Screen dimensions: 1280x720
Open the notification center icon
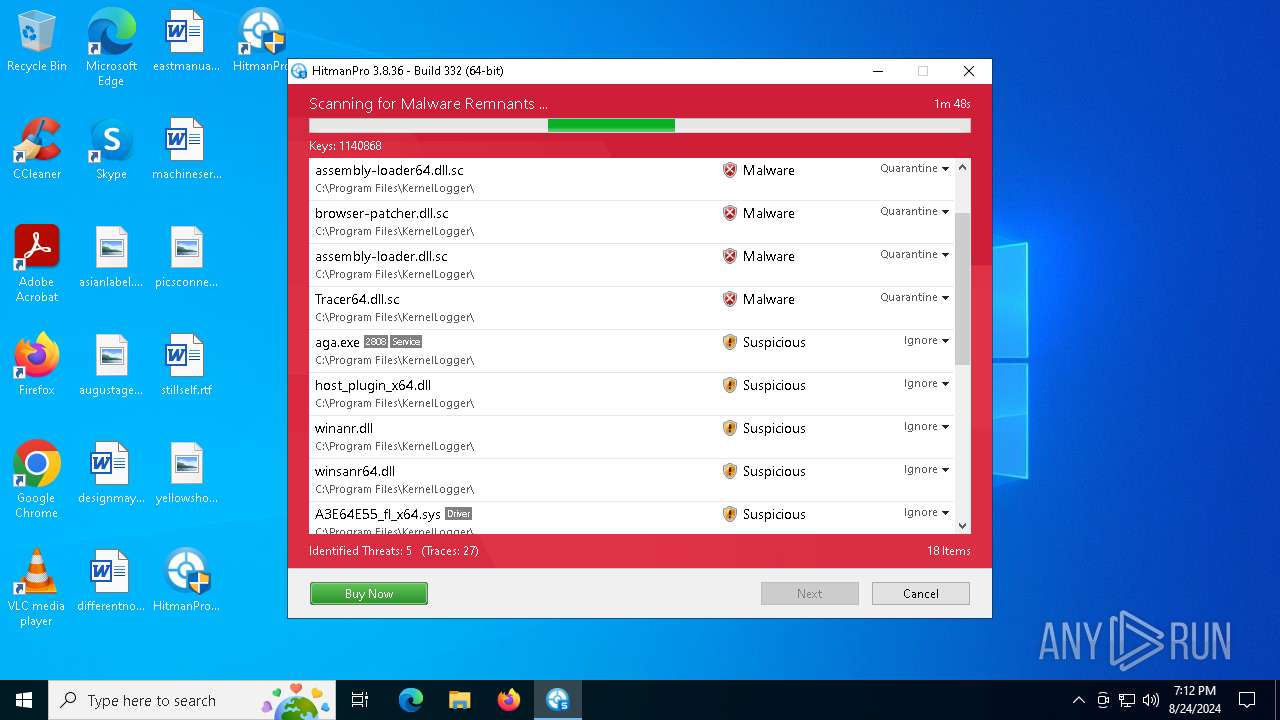[1247, 700]
